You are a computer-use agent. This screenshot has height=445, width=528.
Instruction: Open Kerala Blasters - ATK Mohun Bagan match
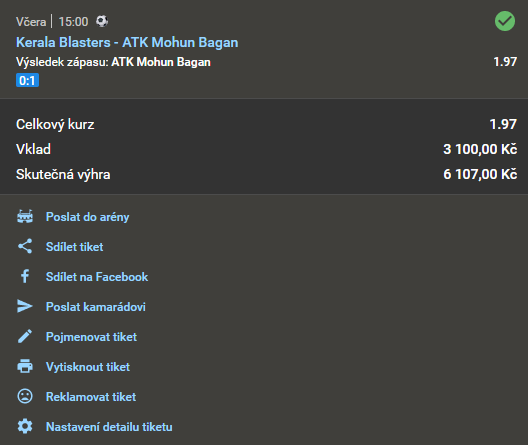[x=127, y=42]
